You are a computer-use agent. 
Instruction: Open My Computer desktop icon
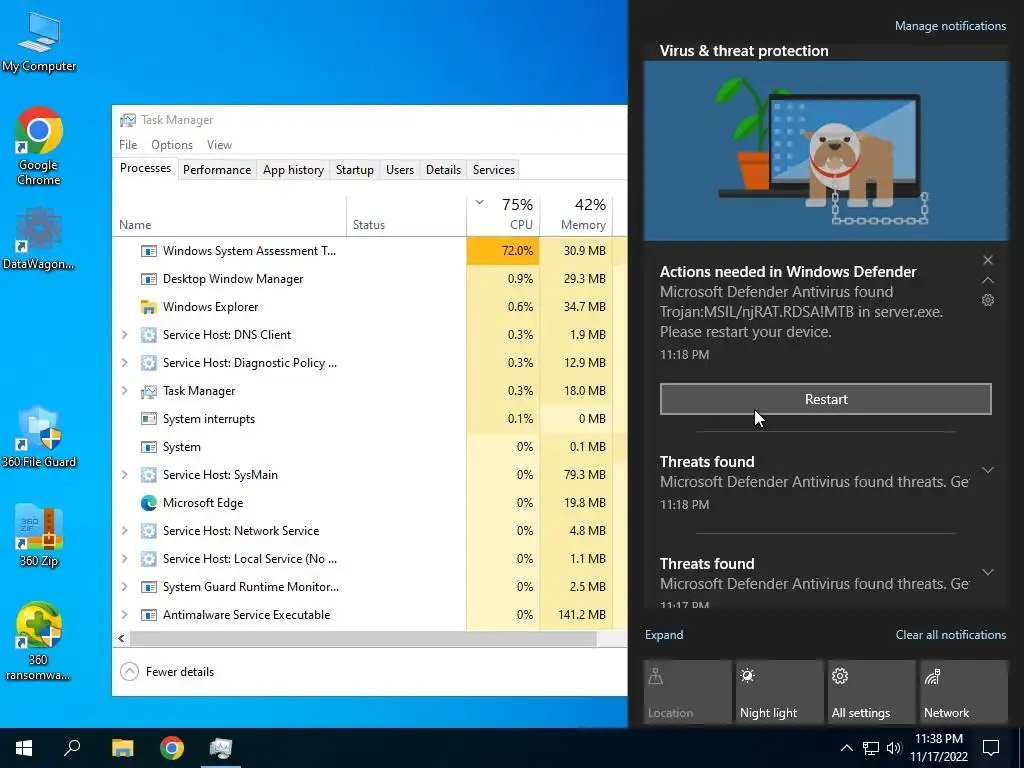(39, 42)
